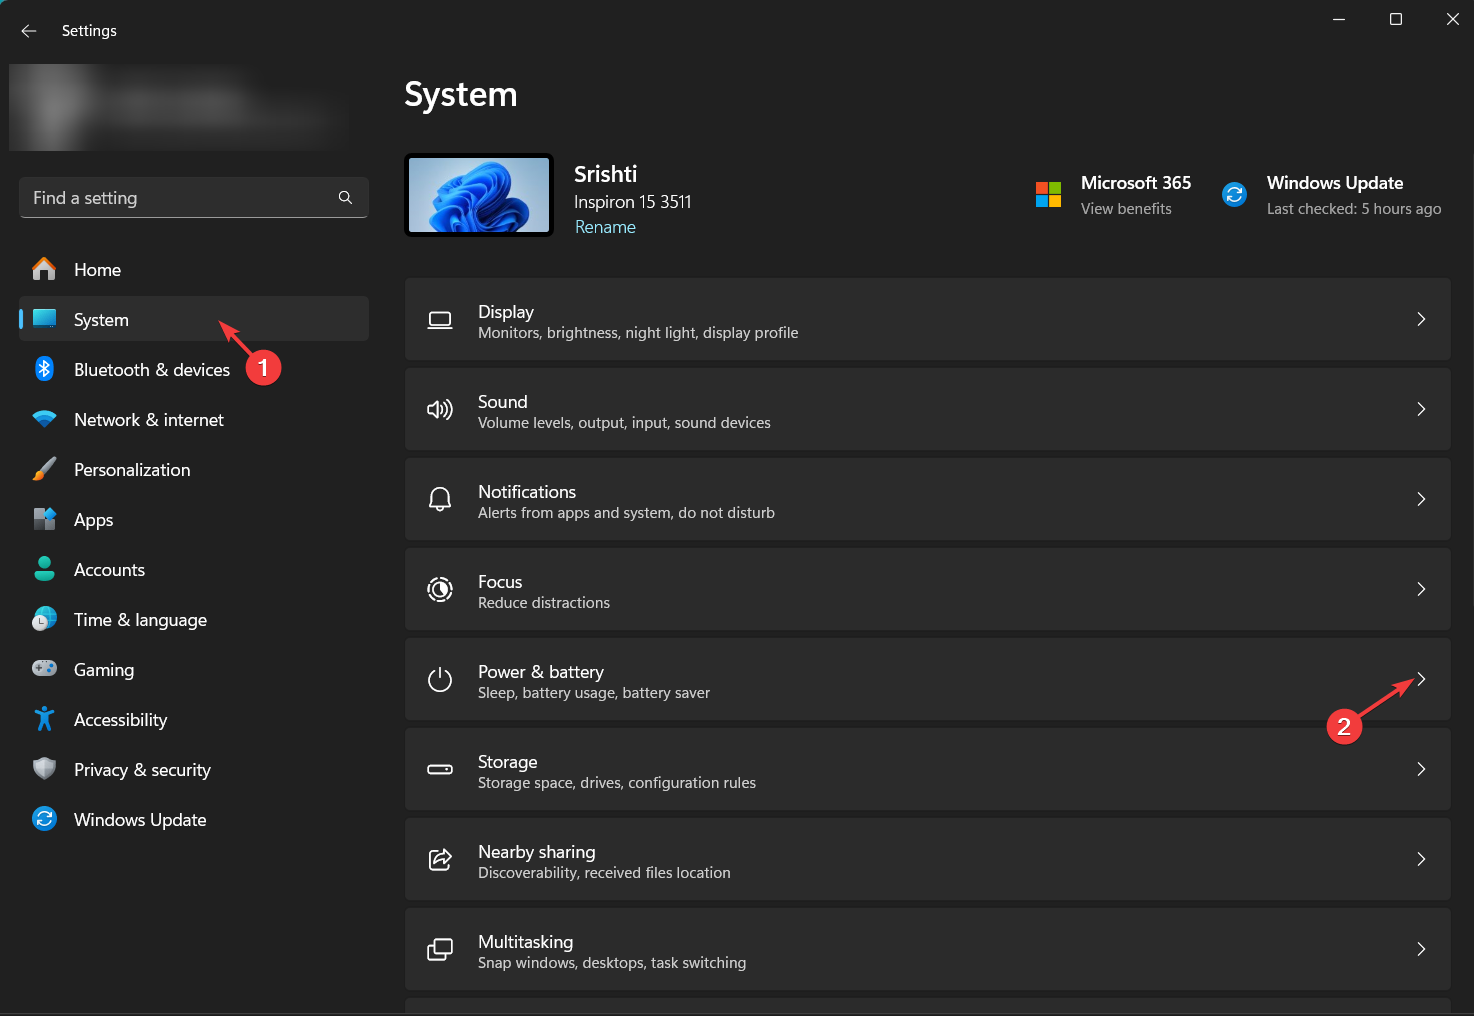Expand the Power & battery section

coord(1421,679)
